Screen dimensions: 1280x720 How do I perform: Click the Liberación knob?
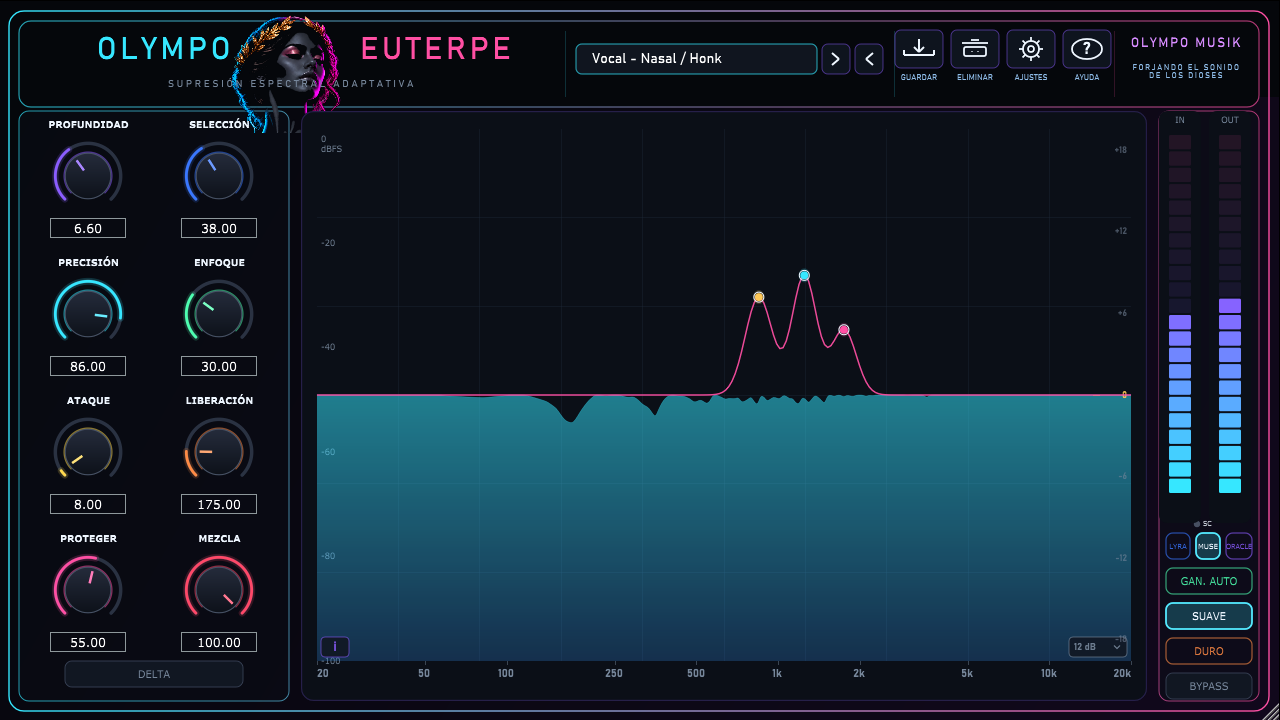click(x=219, y=452)
